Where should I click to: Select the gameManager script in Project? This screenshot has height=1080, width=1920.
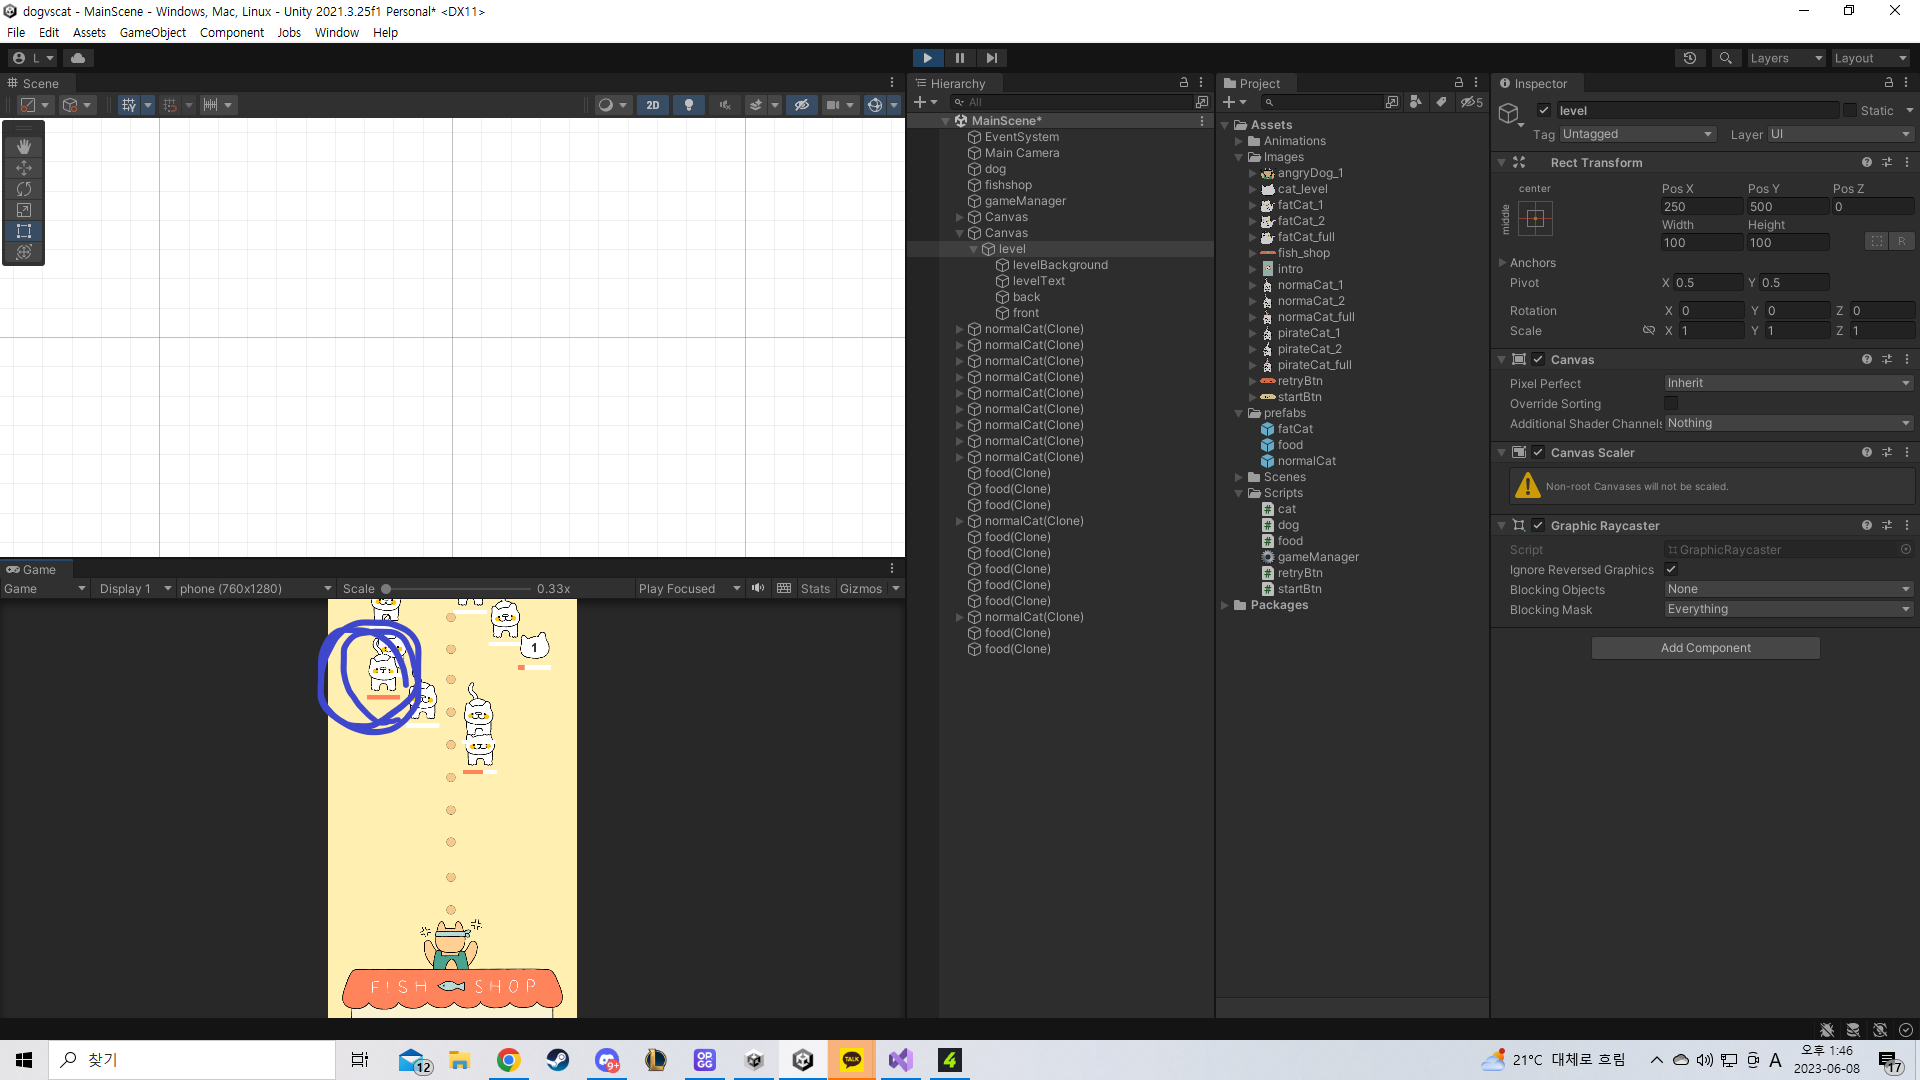[x=1318, y=557]
